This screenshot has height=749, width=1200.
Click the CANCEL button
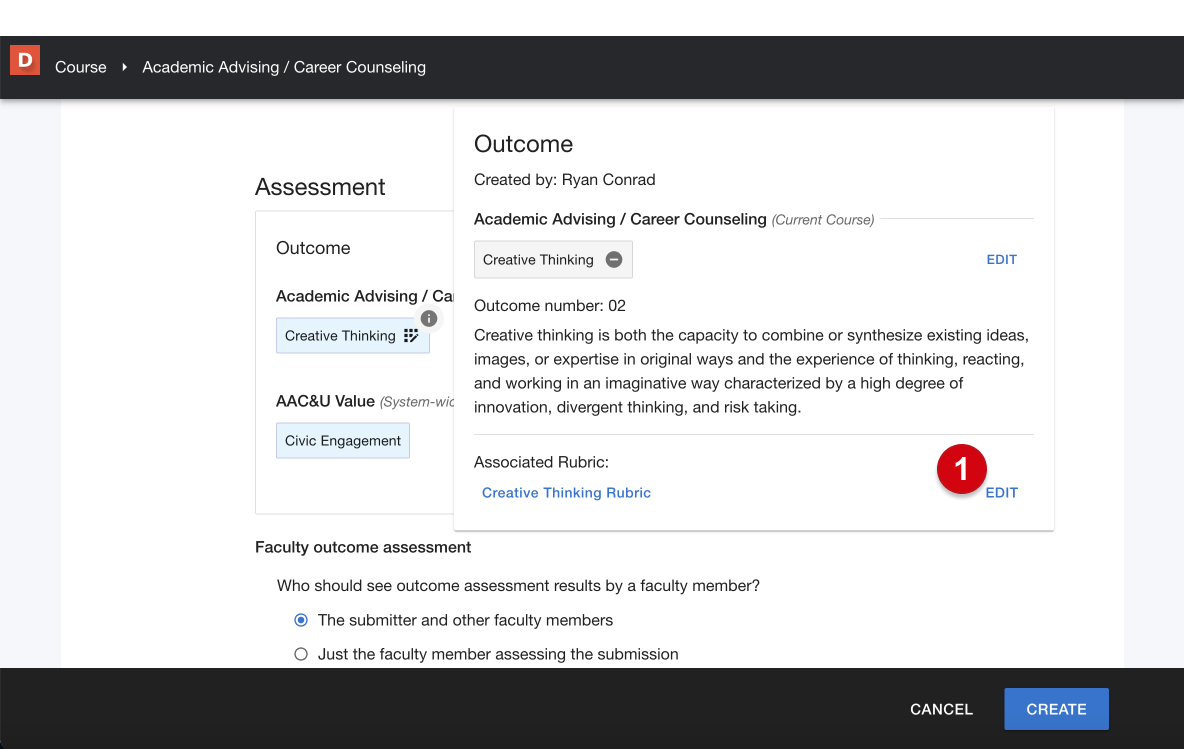click(x=941, y=709)
